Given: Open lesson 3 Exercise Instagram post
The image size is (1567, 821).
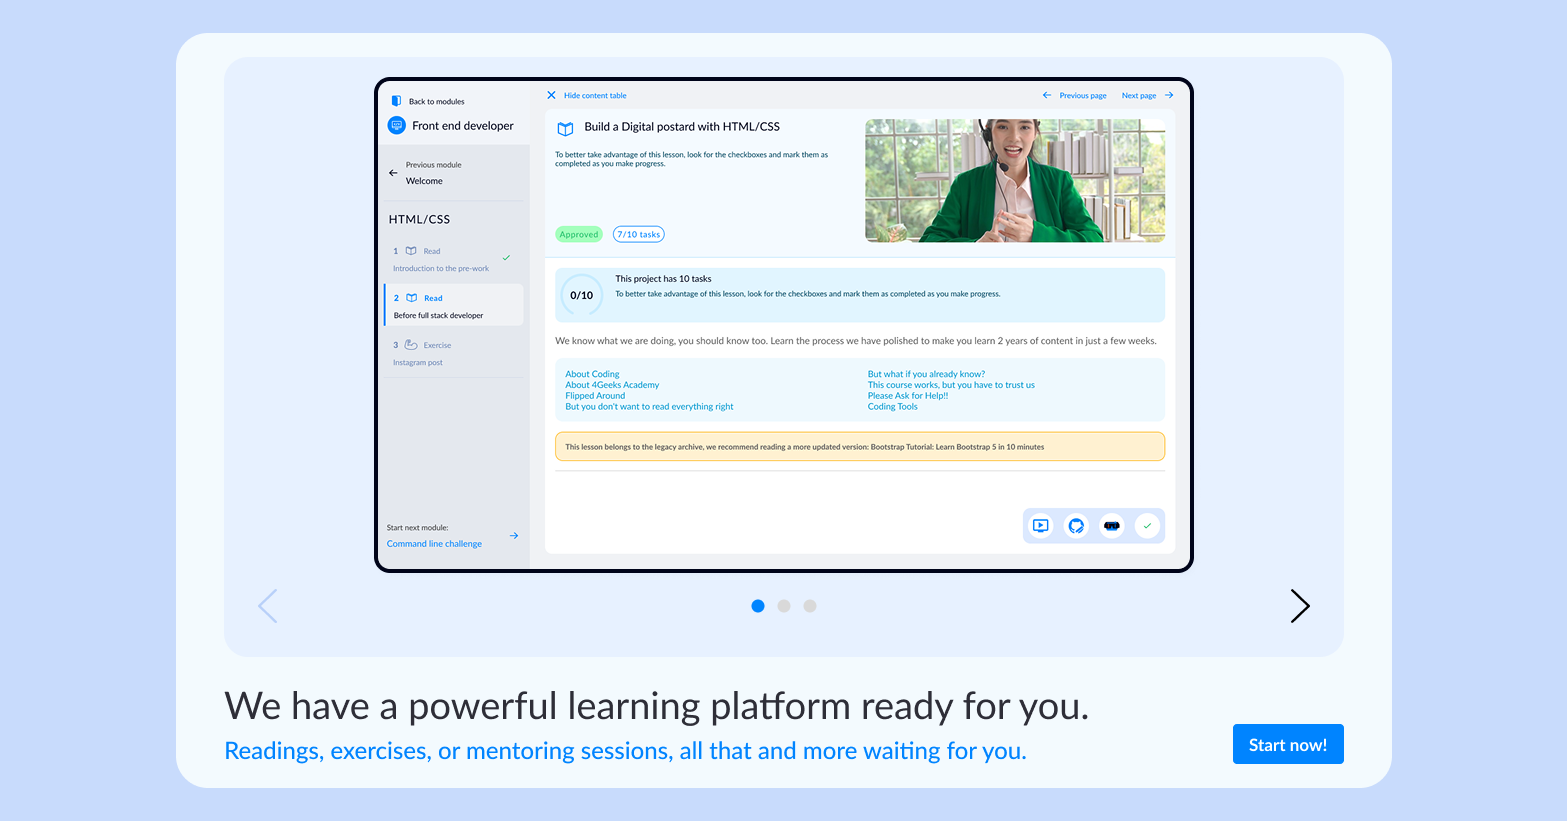Looking at the screenshot, I should point(453,353).
